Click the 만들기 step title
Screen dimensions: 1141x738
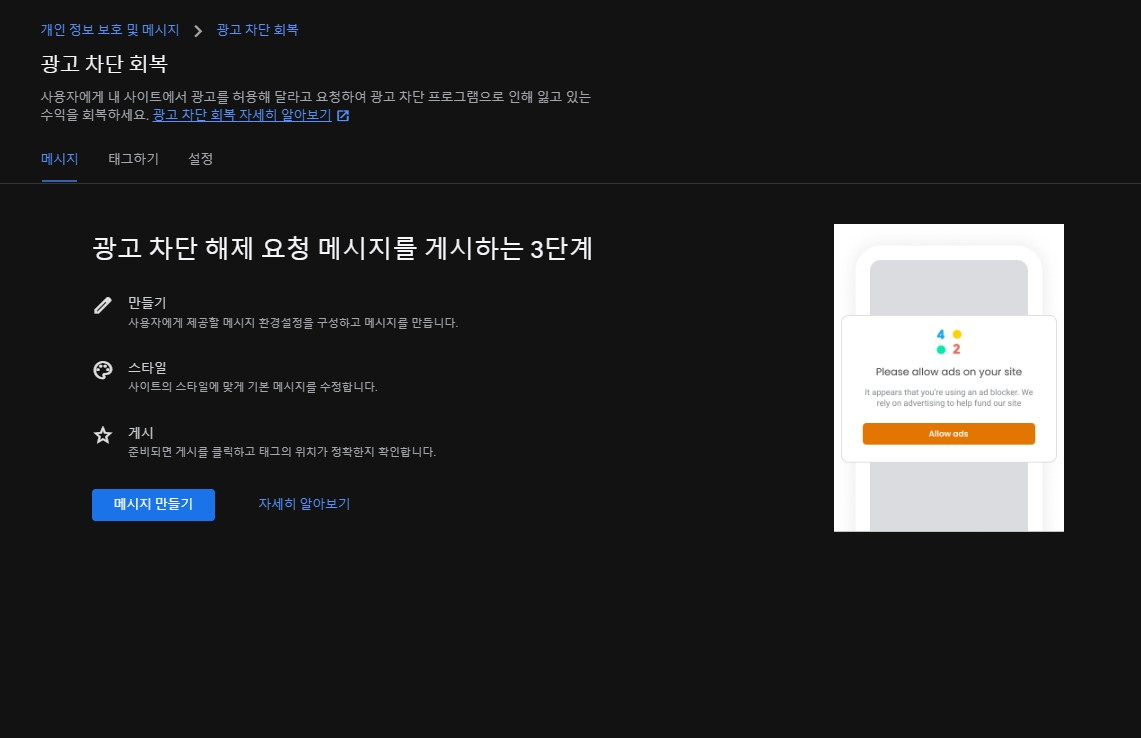(147, 303)
